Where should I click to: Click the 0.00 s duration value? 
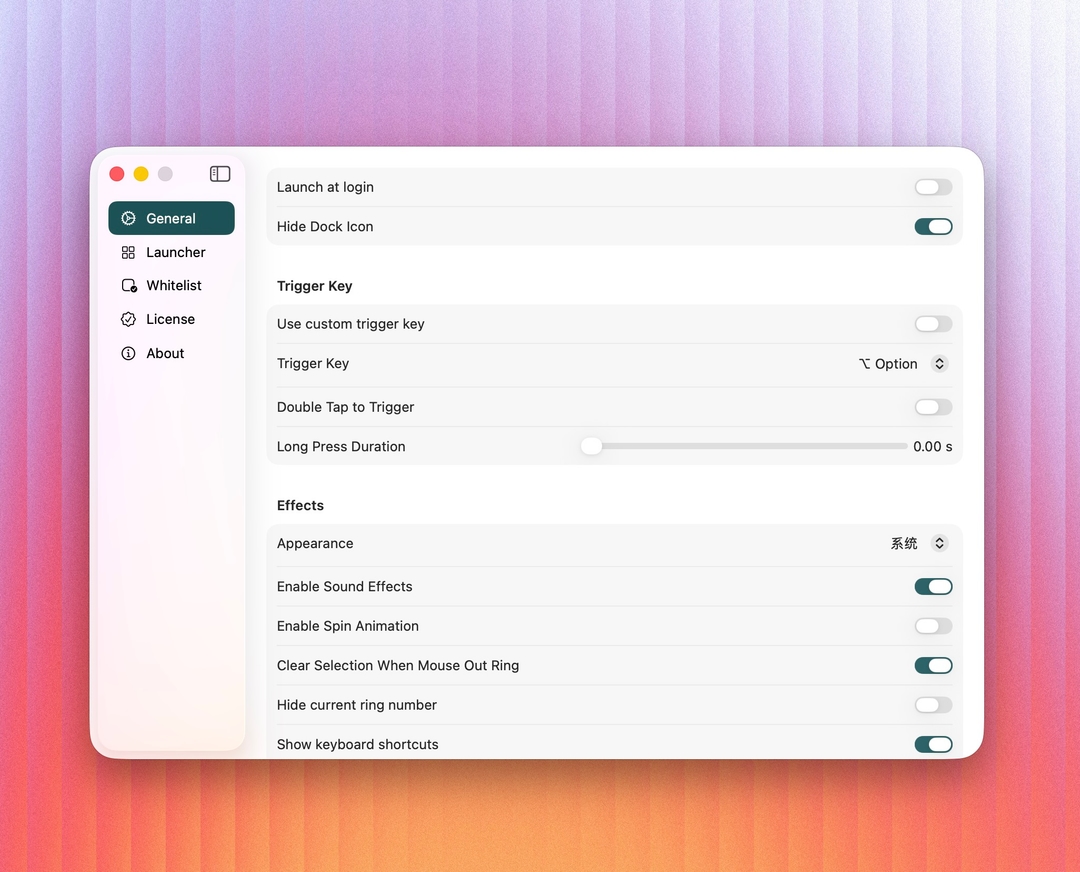(x=932, y=446)
